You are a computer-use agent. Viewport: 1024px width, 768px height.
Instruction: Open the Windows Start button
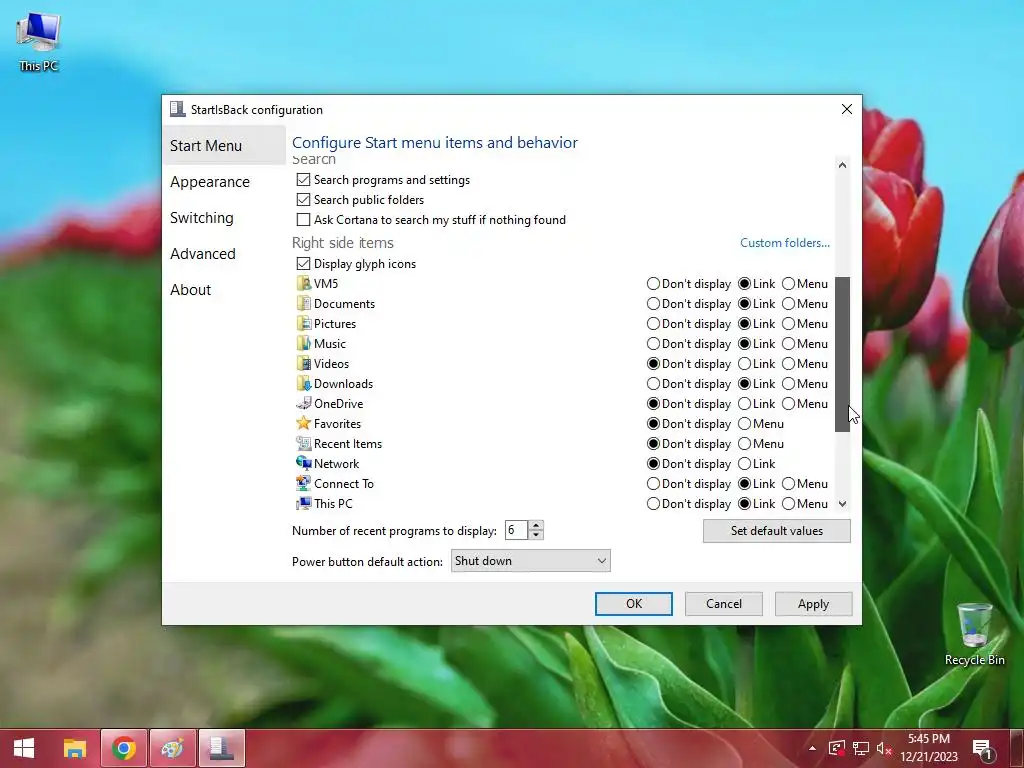click(24, 748)
